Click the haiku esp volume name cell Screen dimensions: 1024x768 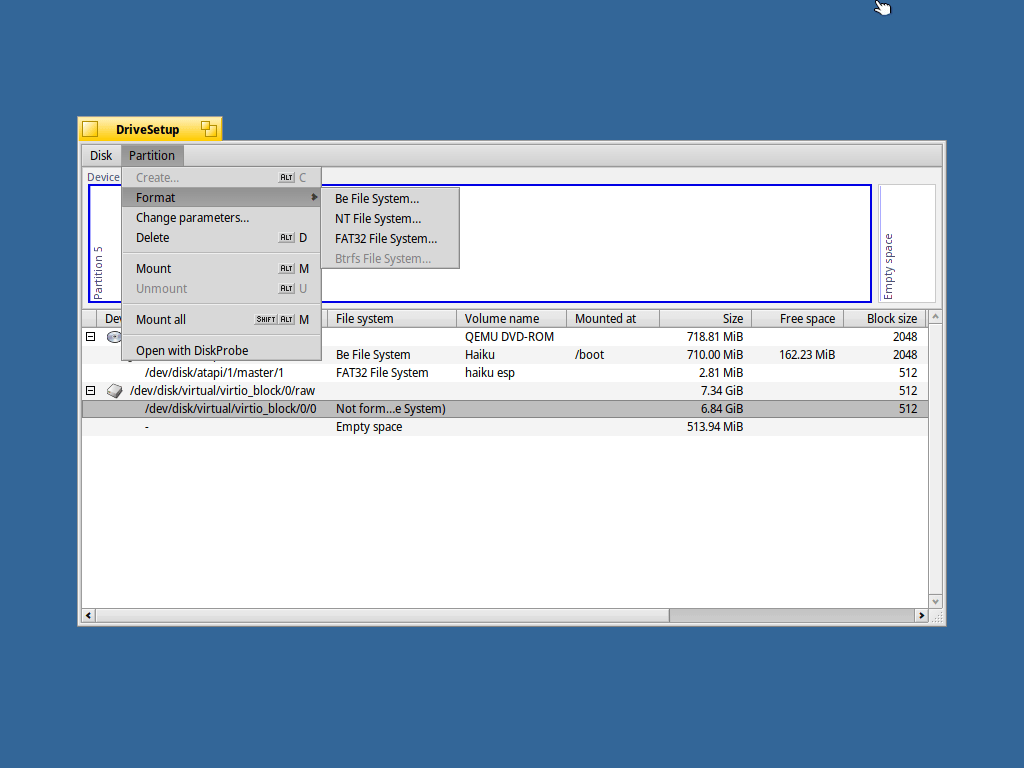click(x=490, y=373)
